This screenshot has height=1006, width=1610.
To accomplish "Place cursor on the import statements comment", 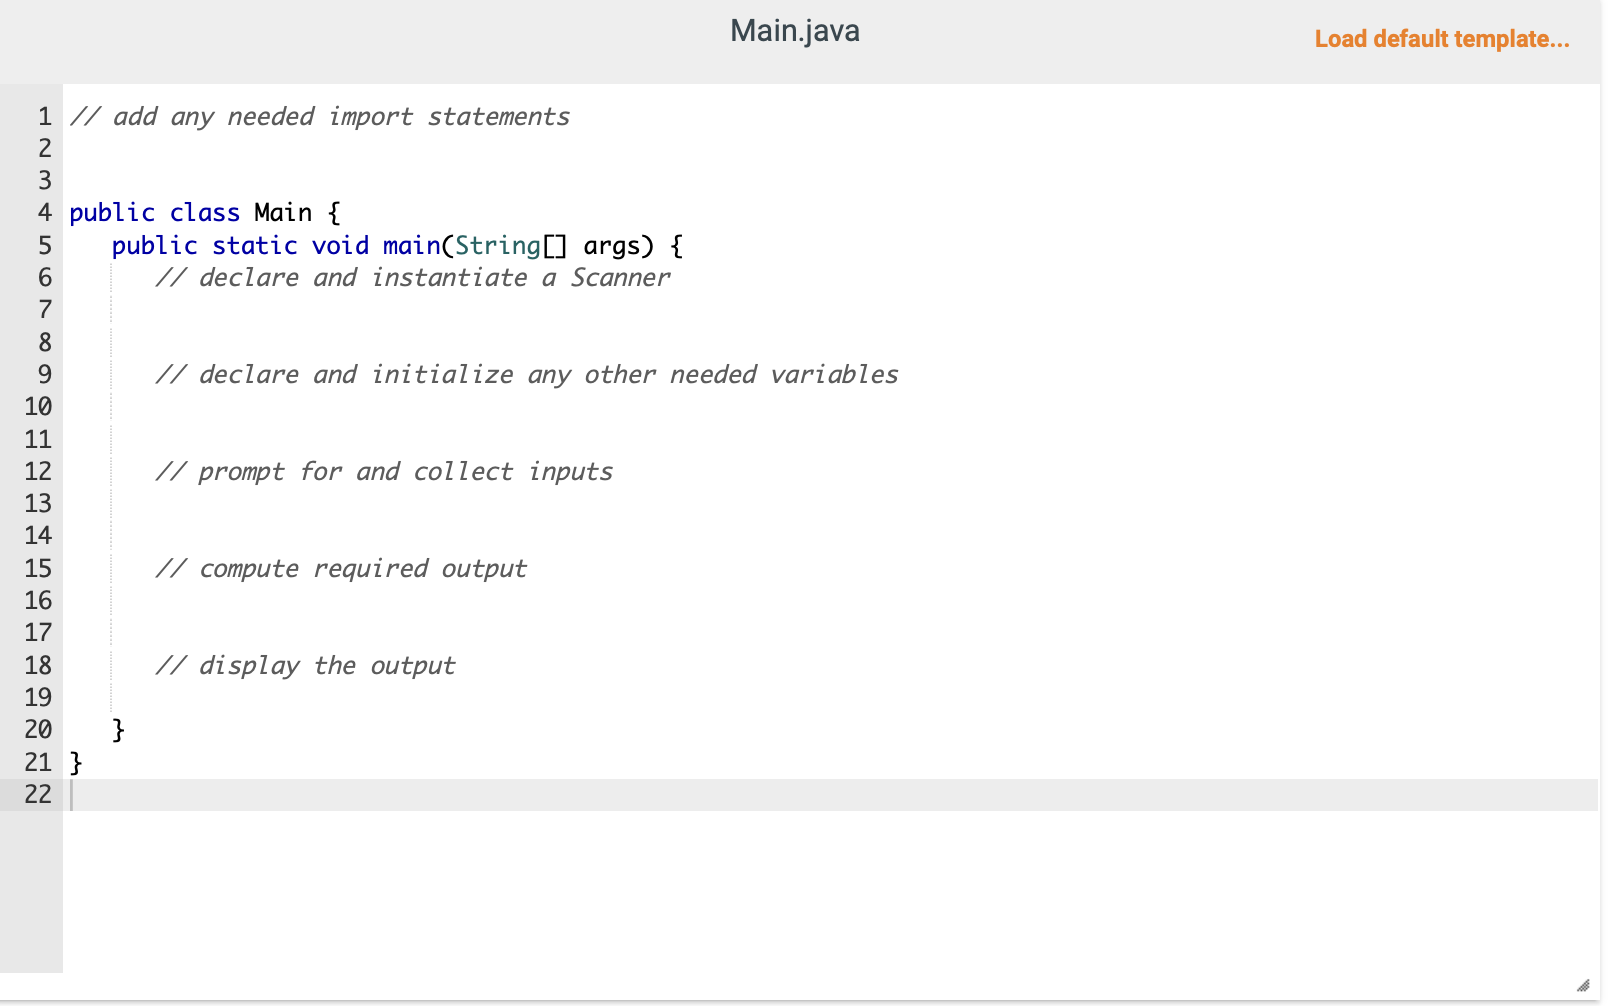I will click(318, 116).
